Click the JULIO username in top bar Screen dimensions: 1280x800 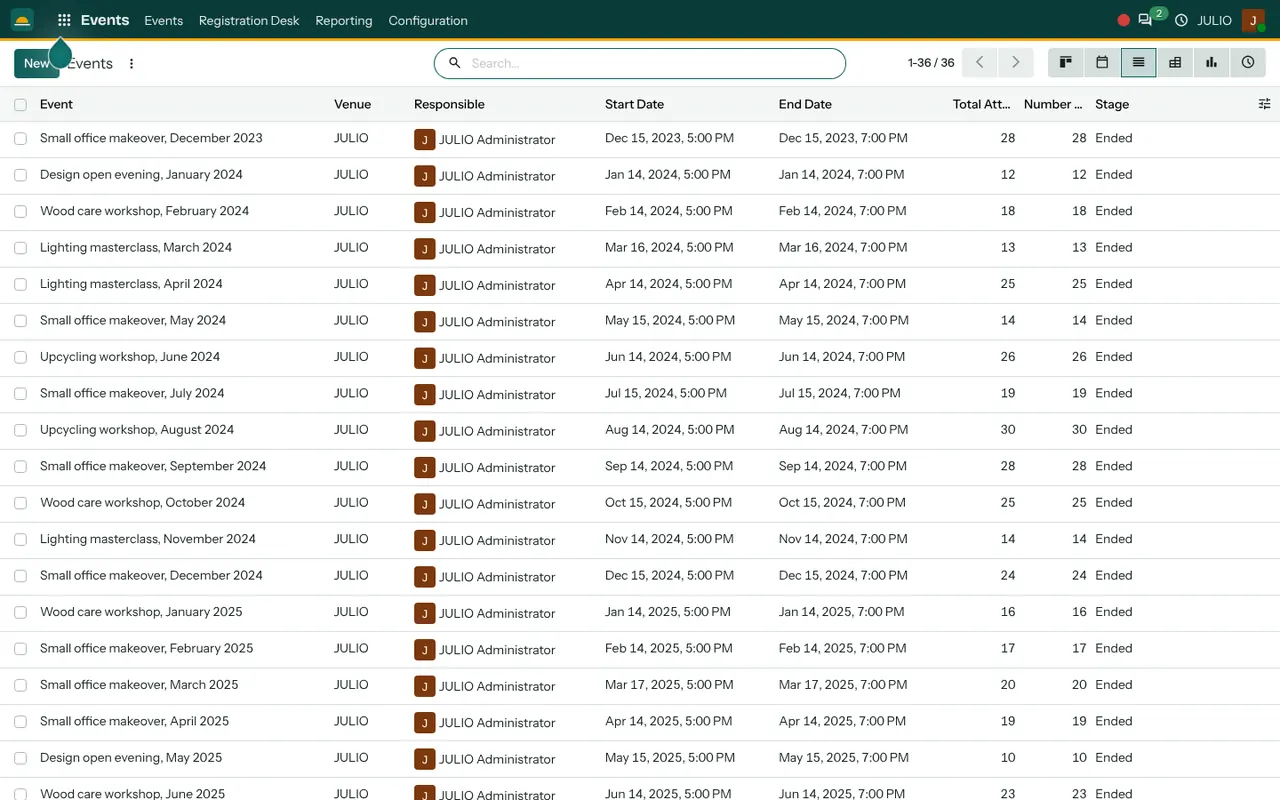1214,20
